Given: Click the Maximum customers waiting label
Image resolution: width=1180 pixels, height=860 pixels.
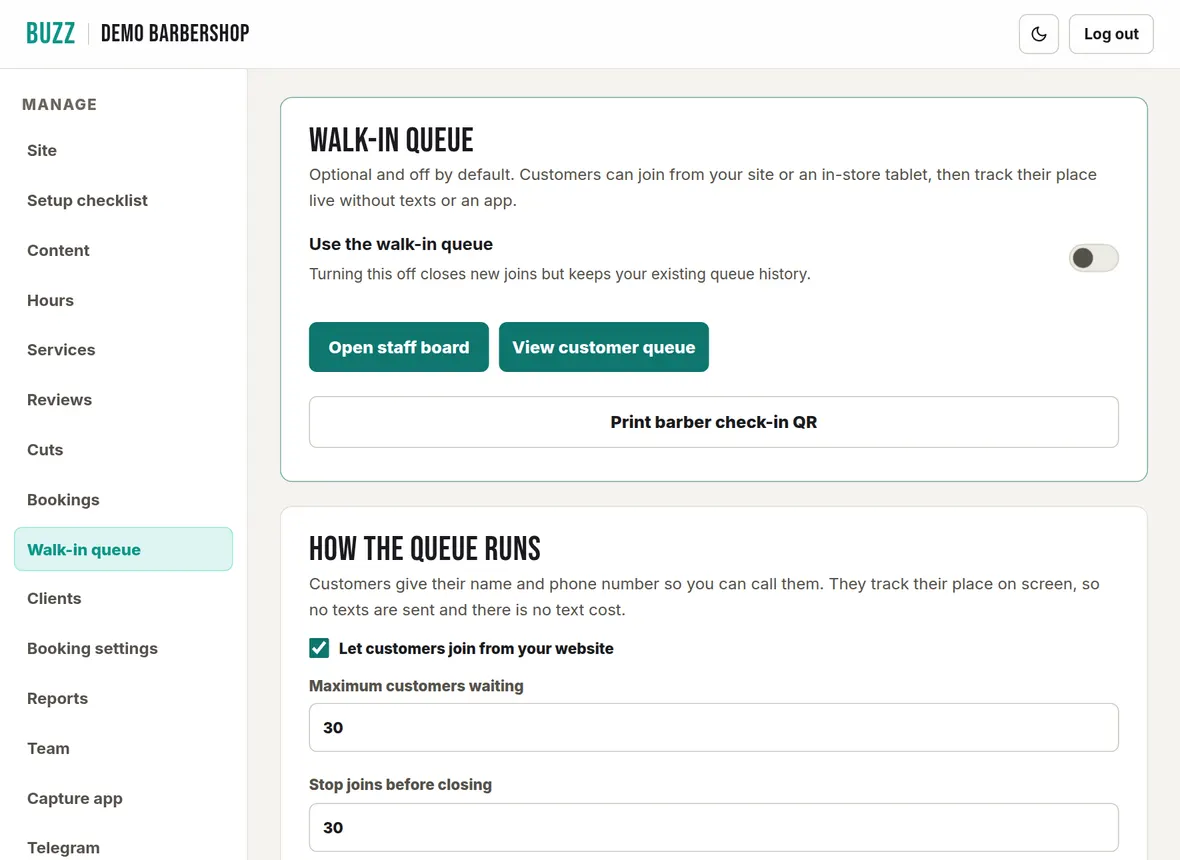Looking at the screenshot, I should click(416, 685).
